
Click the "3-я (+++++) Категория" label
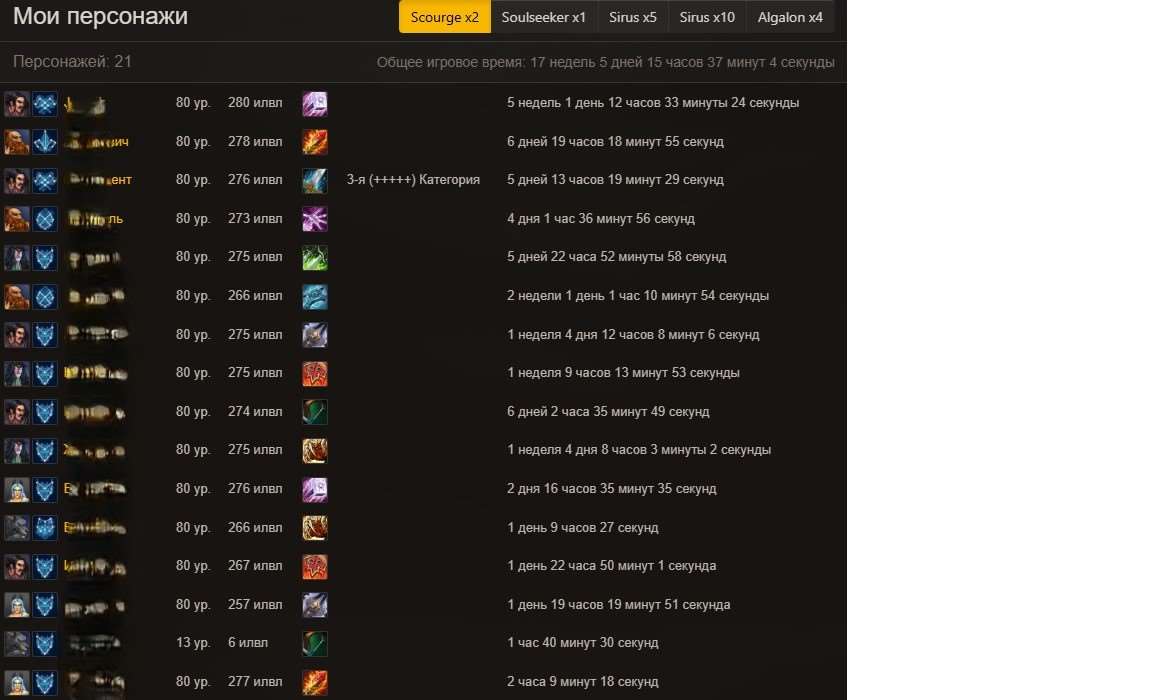[413, 180]
